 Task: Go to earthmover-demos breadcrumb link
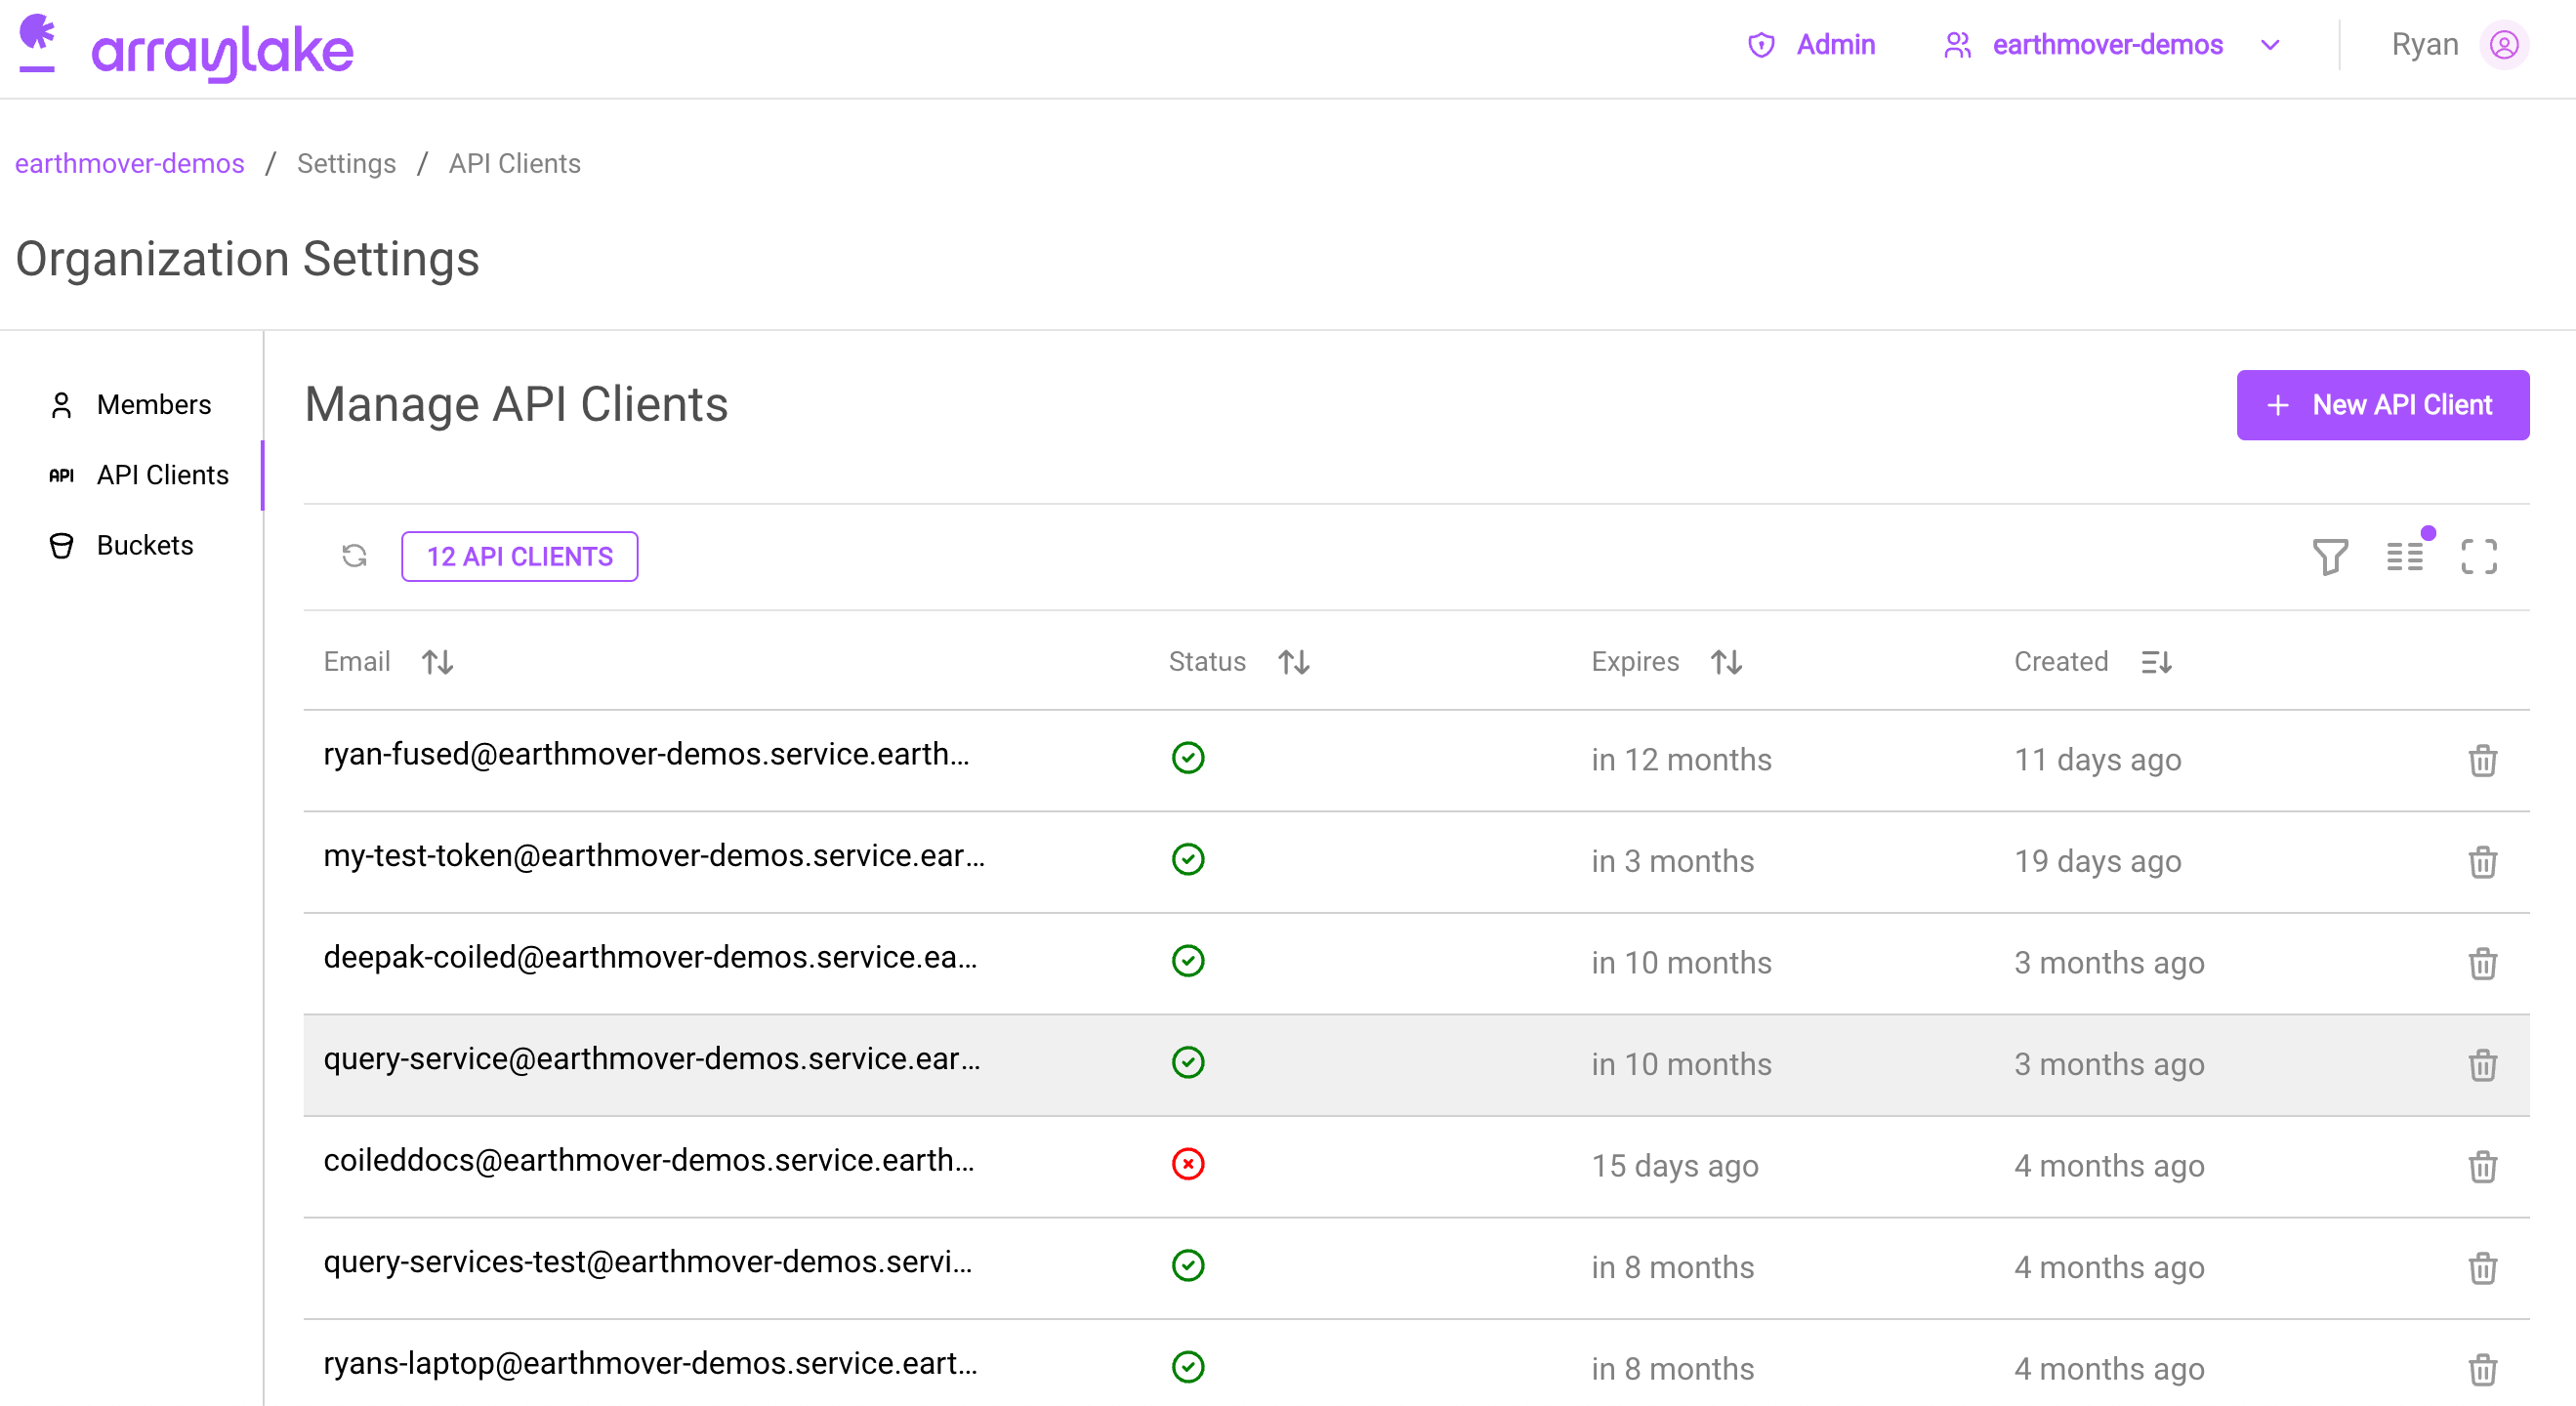(129, 163)
